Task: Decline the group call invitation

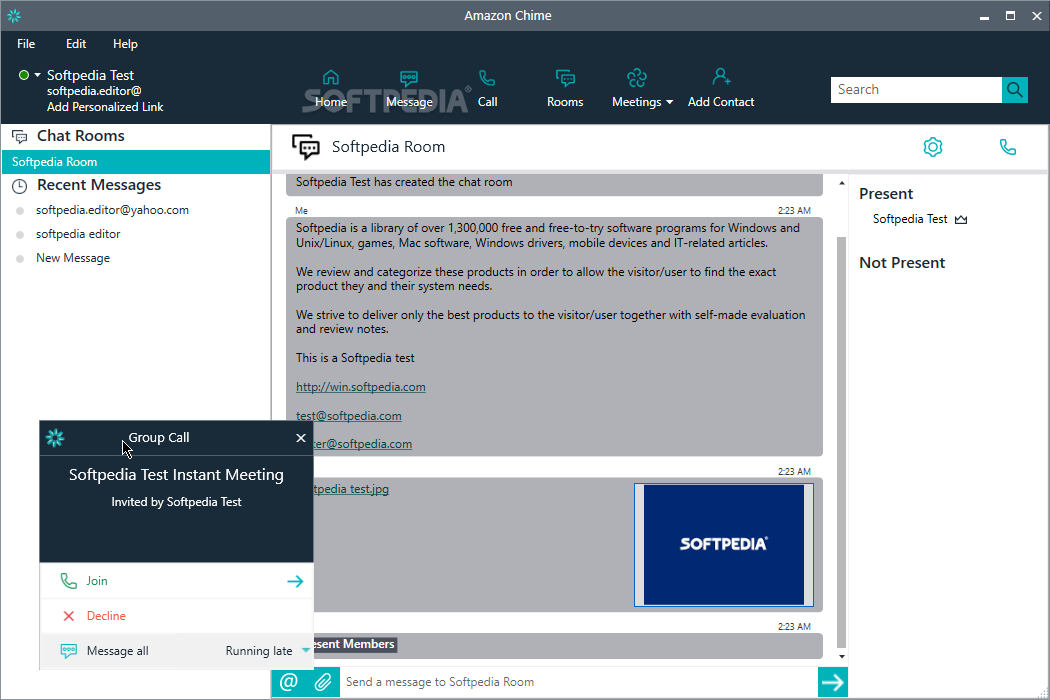Action: tap(177, 616)
